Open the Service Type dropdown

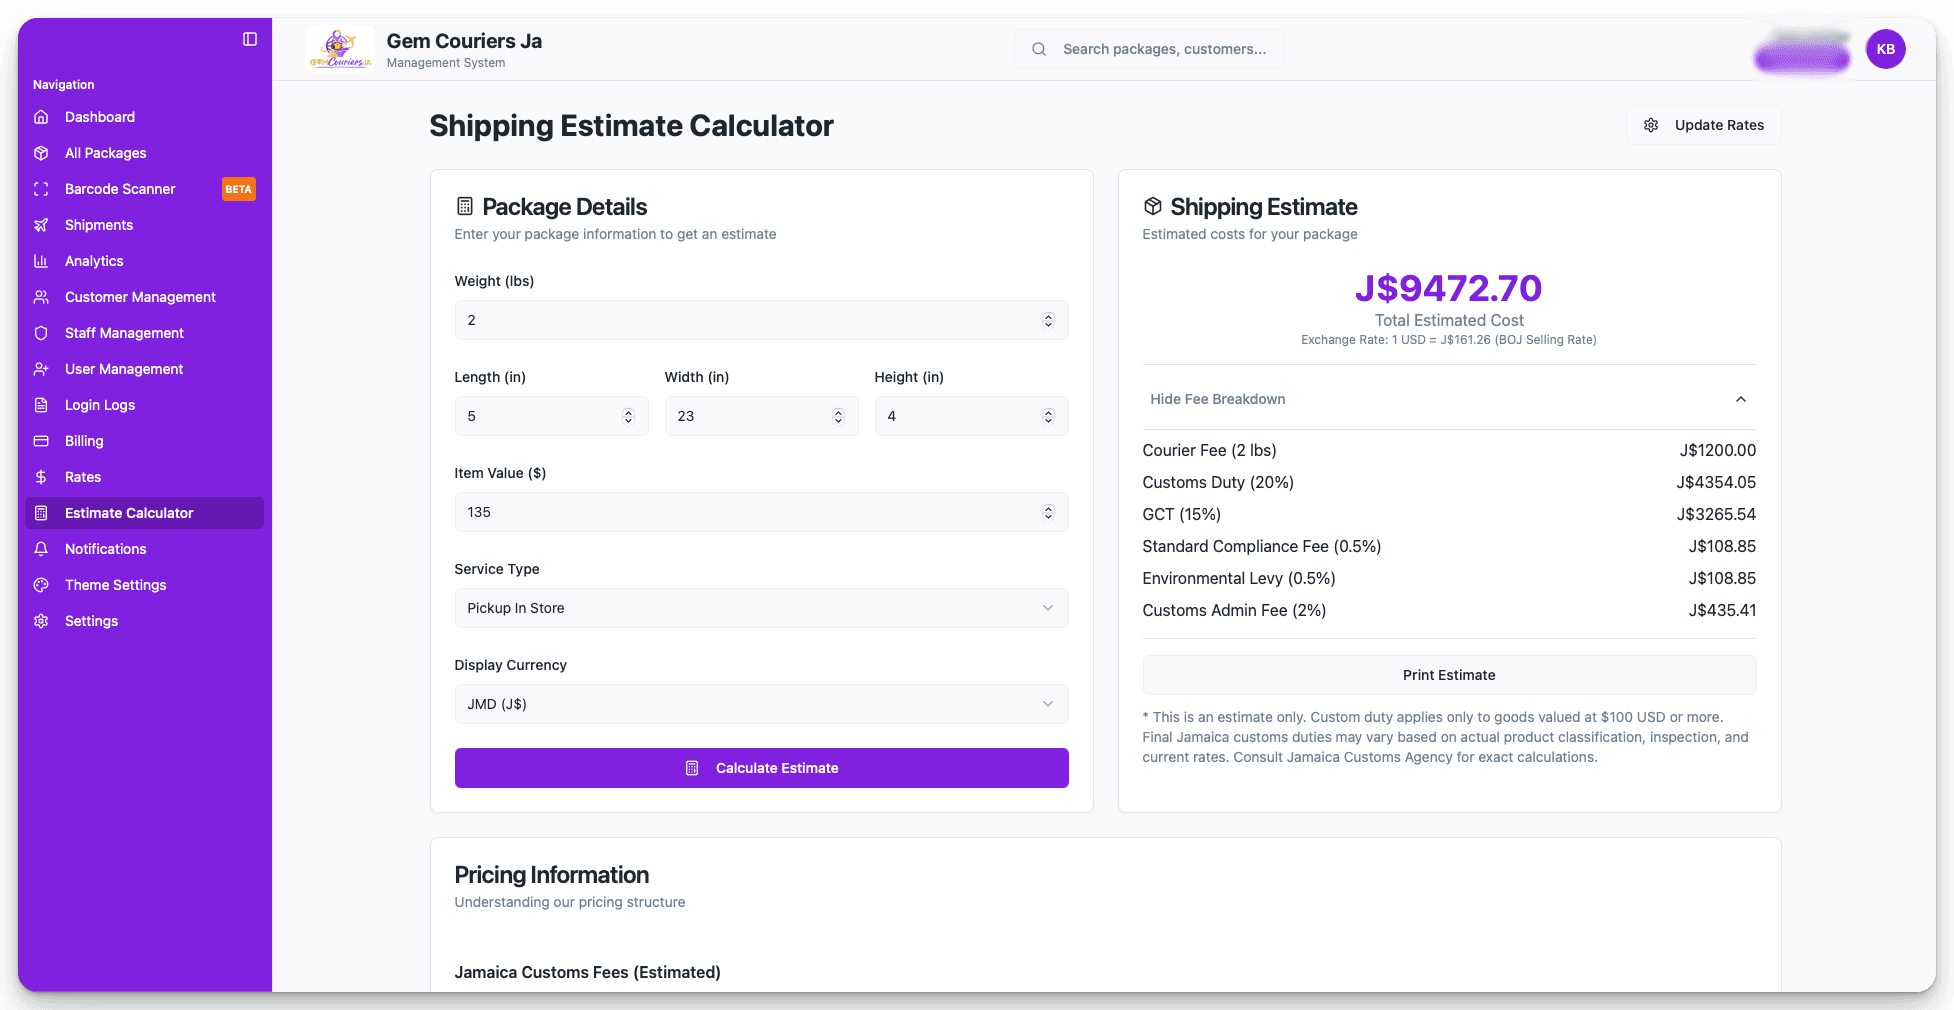760,608
